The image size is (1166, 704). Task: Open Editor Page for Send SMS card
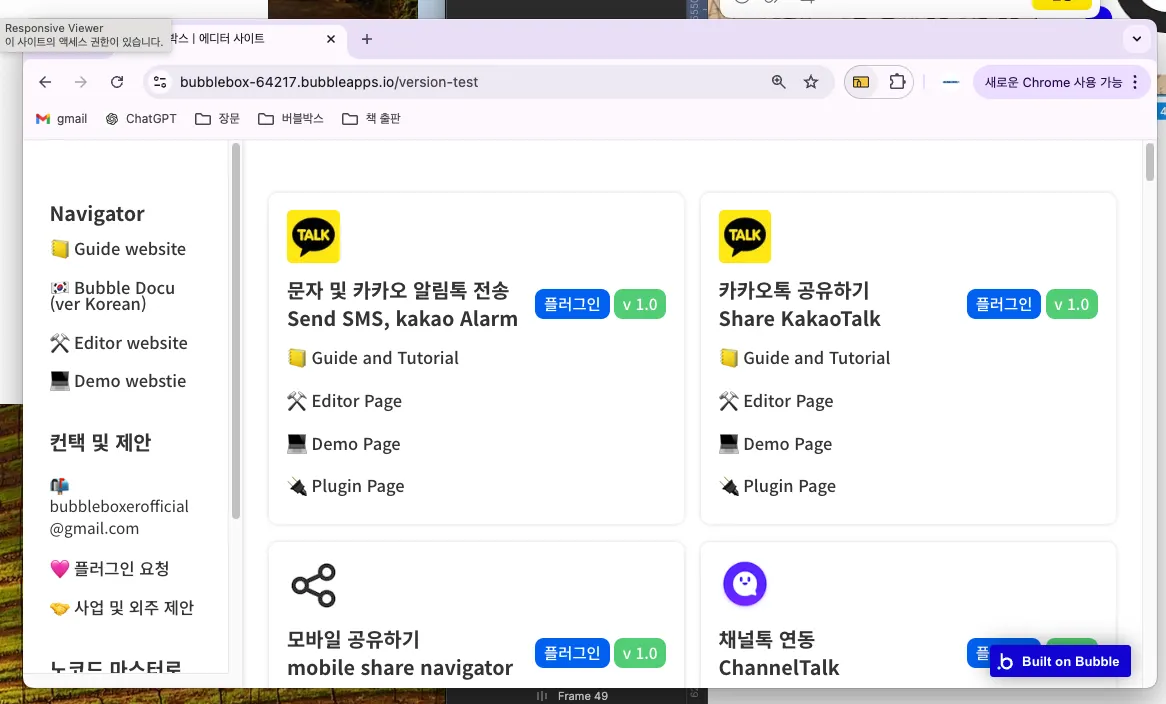tap(344, 401)
